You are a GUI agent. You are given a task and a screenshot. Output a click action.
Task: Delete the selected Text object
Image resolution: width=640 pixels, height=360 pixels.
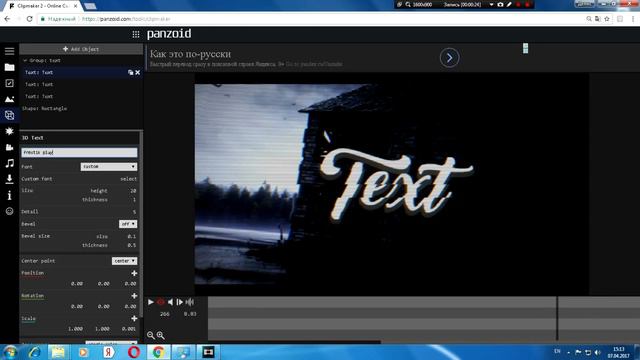point(138,72)
